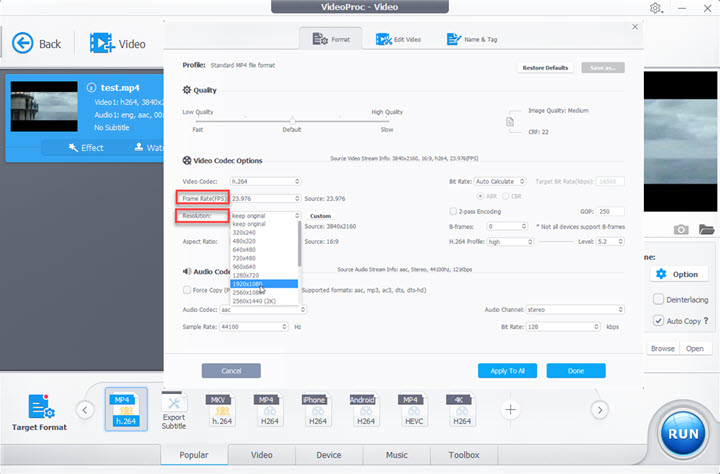720x474 pixels.
Task: Open the Sample Rate 44100 dropdown
Action: pos(253,327)
